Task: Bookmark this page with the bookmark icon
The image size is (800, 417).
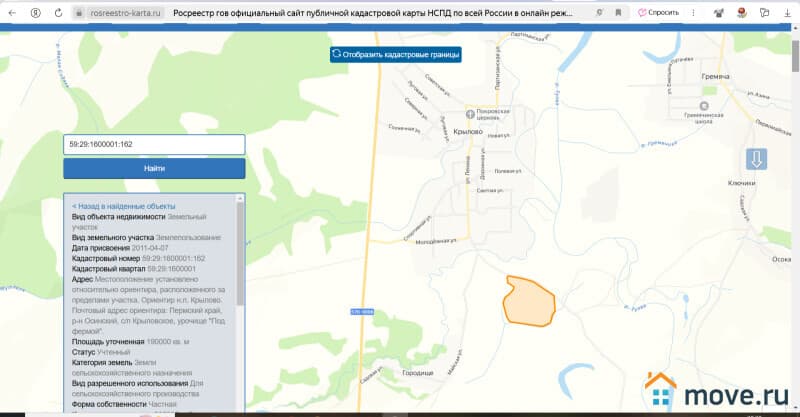Action: pos(618,13)
